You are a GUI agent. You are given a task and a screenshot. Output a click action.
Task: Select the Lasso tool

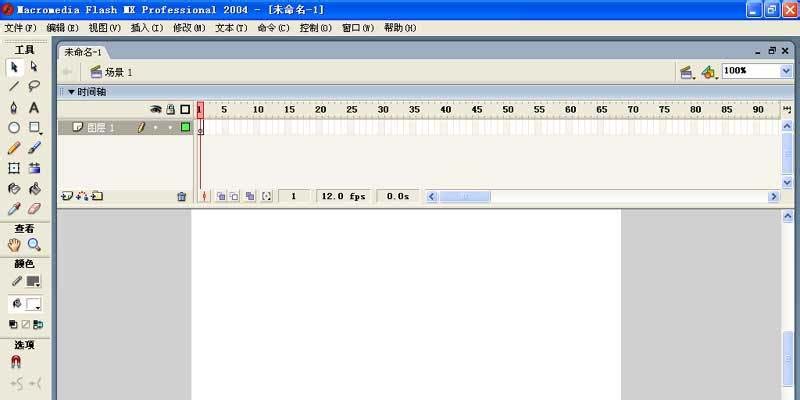tap(34, 87)
